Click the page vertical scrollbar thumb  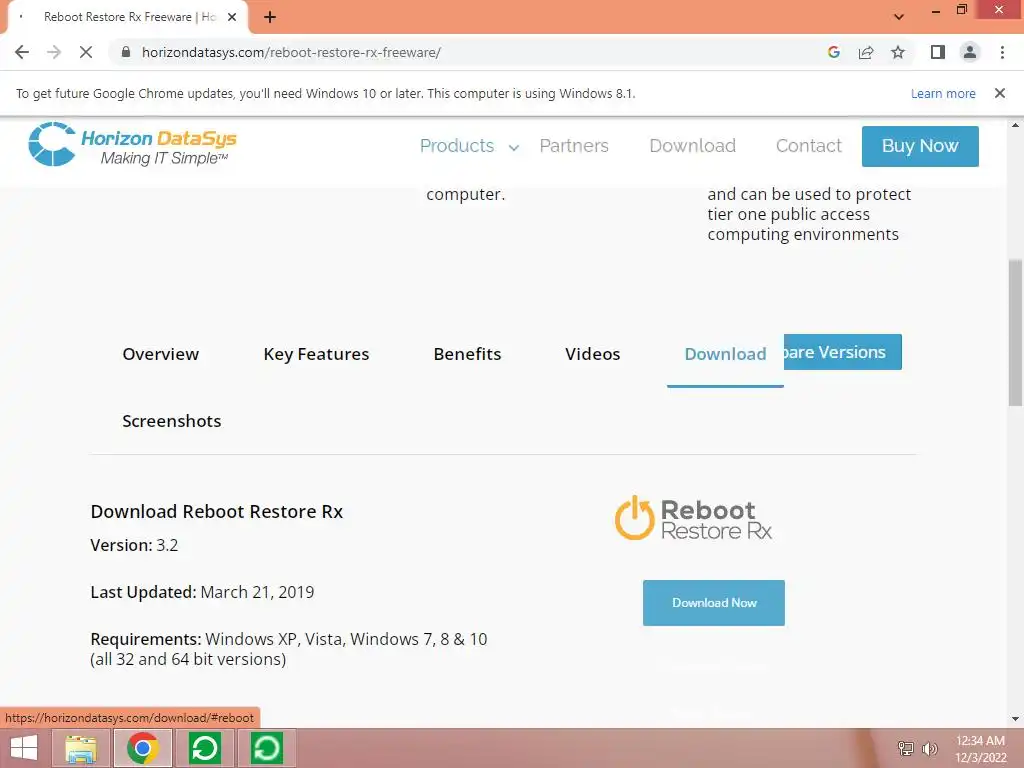(1015, 332)
